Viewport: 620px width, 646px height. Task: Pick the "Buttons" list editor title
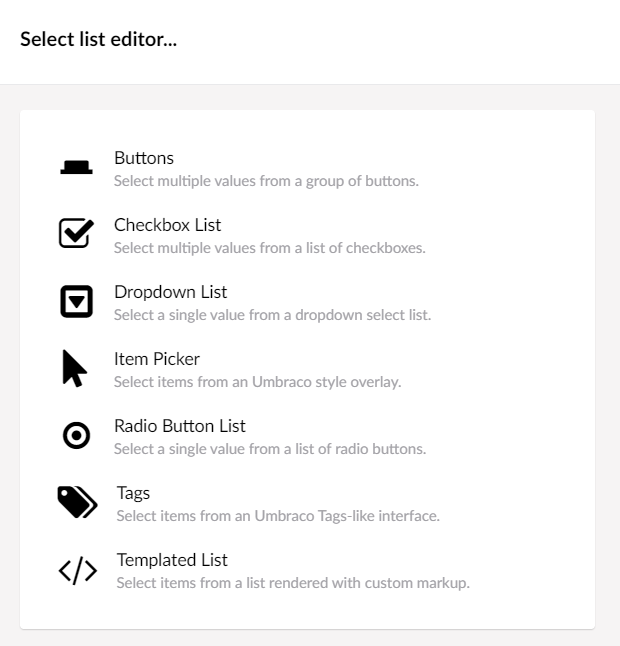pos(144,158)
